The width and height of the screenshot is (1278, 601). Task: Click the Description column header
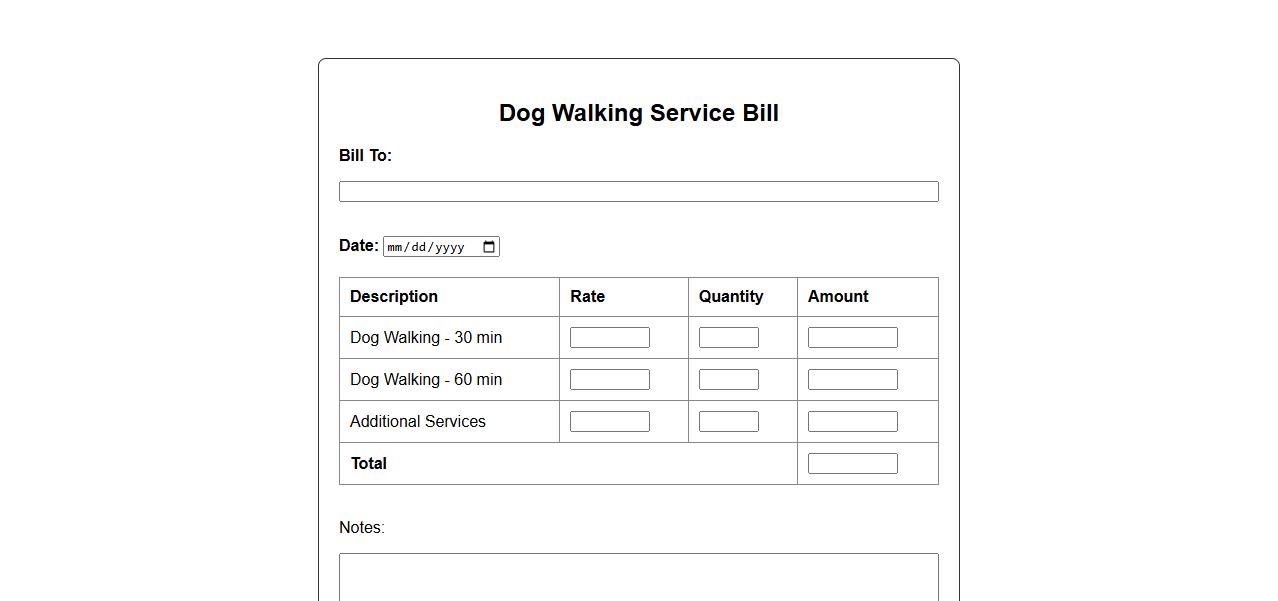pos(394,297)
